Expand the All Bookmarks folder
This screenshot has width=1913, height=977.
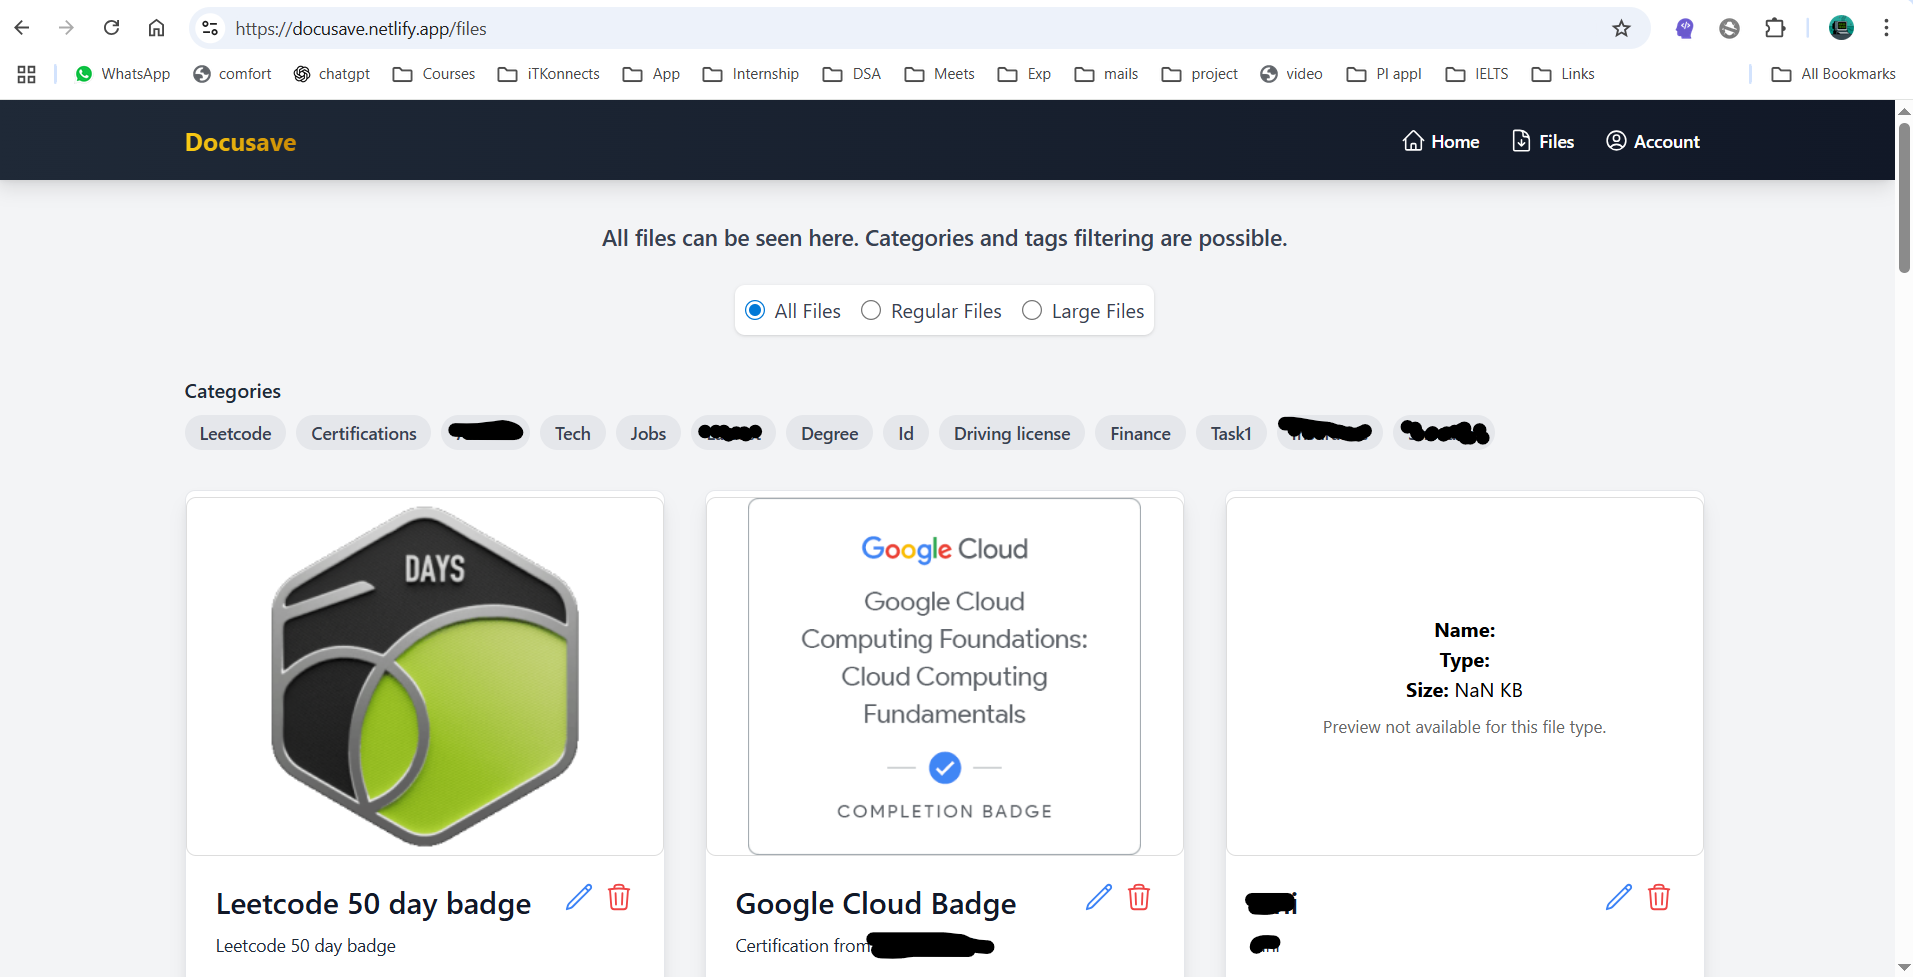click(1833, 74)
